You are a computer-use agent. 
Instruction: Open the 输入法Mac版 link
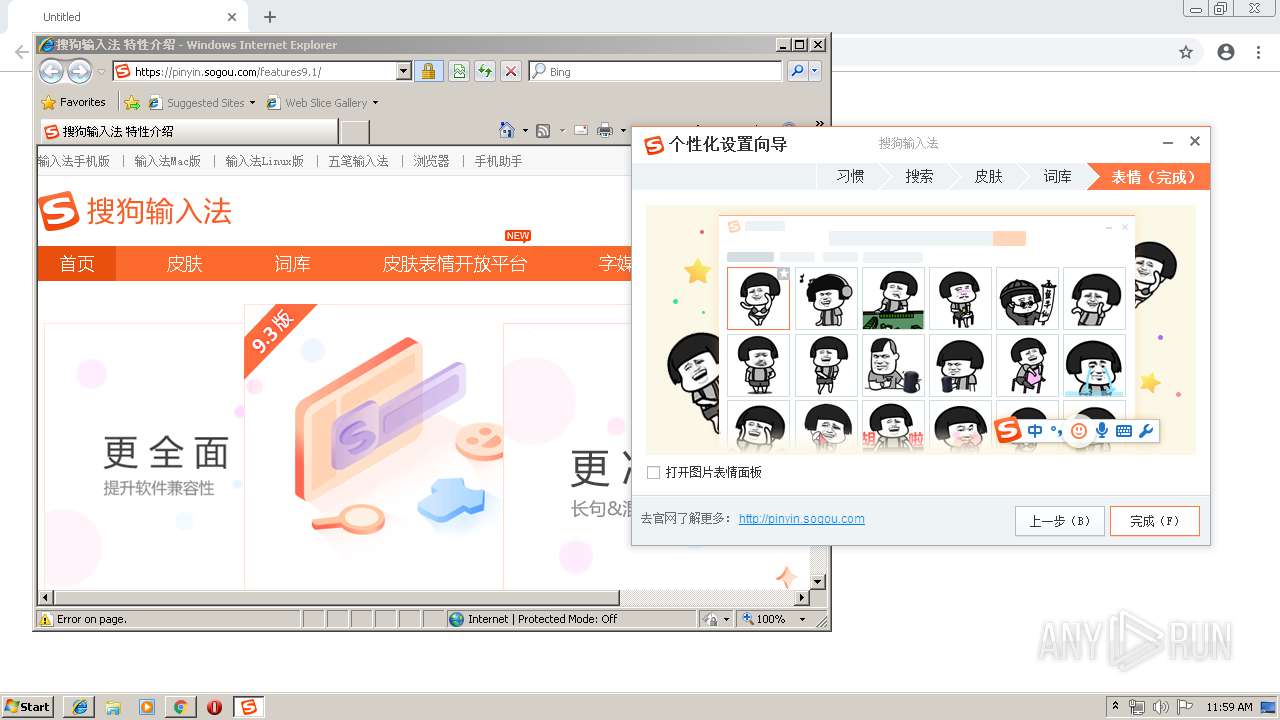[x=167, y=161]
